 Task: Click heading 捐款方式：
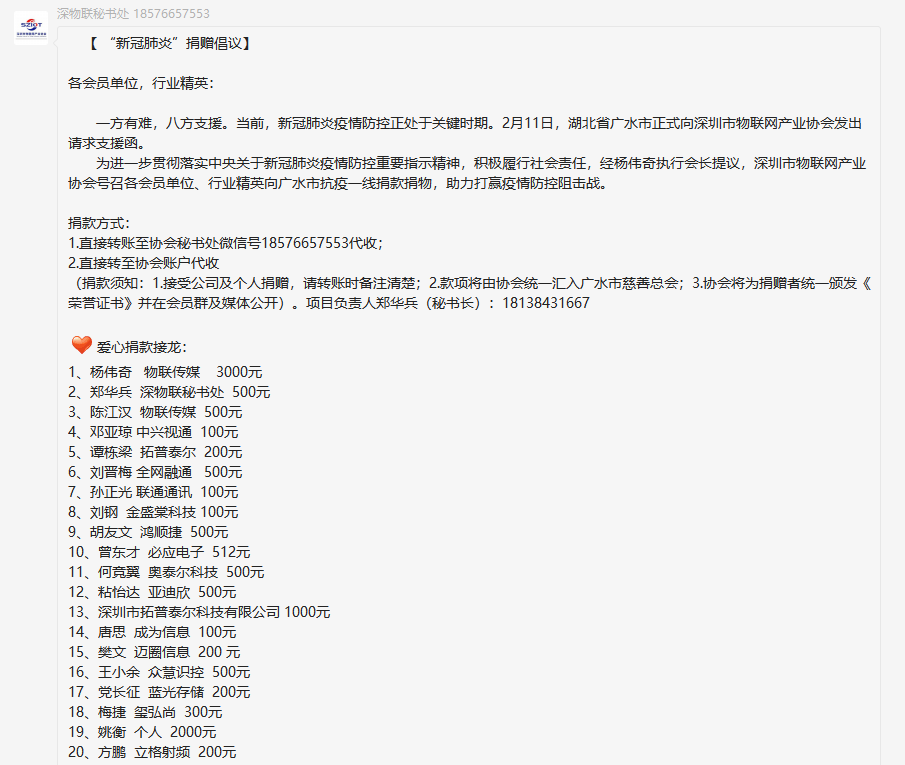(100, 223)
